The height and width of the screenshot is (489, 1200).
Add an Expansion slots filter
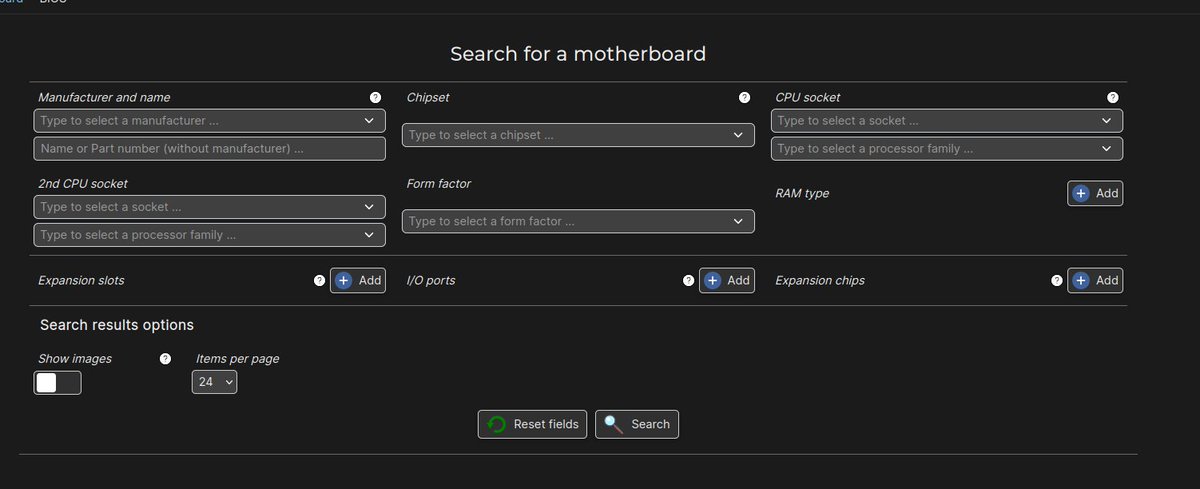pyautogui.click(x=358, y=281)
